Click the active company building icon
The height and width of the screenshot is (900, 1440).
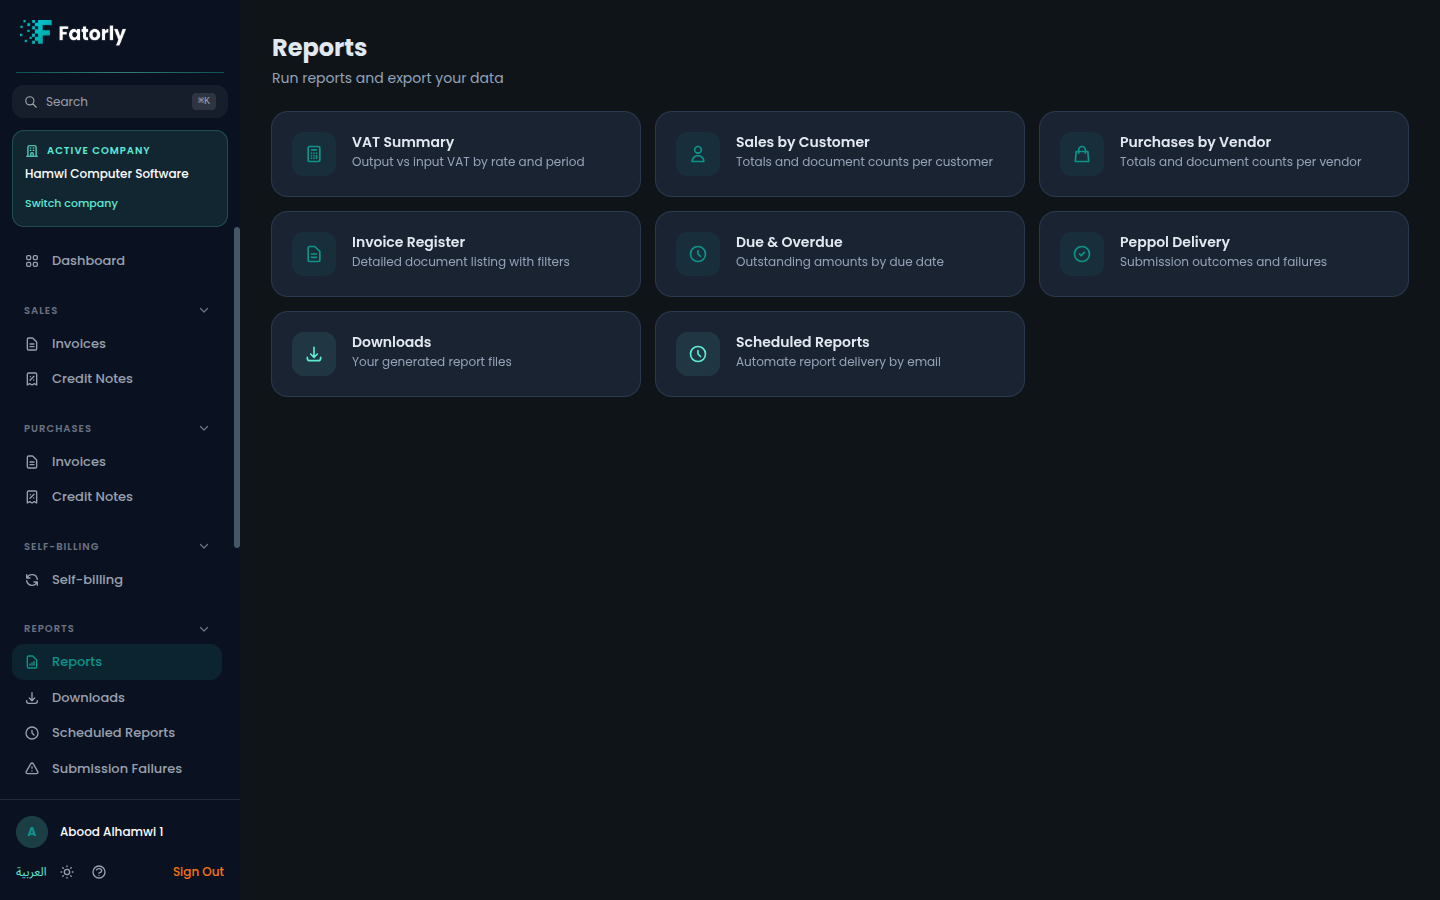click(32, 151)
